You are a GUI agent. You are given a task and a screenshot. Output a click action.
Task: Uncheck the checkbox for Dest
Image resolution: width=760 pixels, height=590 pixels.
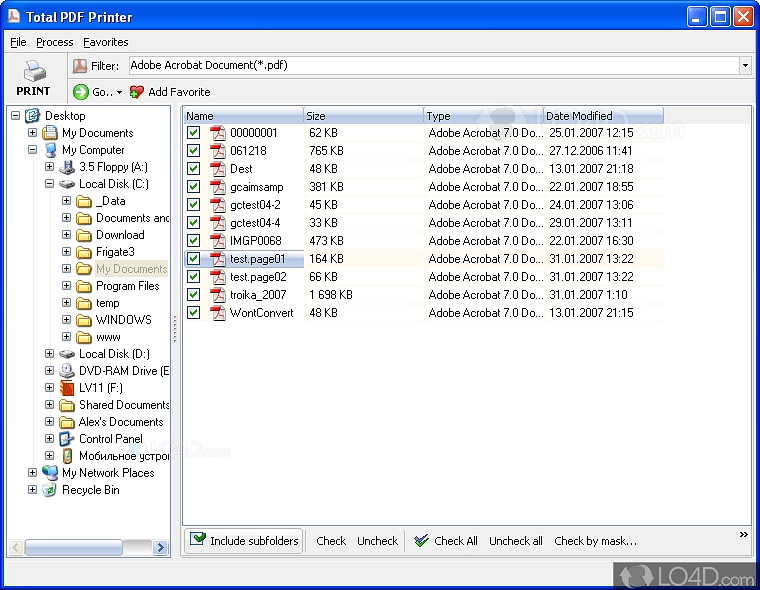tap(193, 169)
